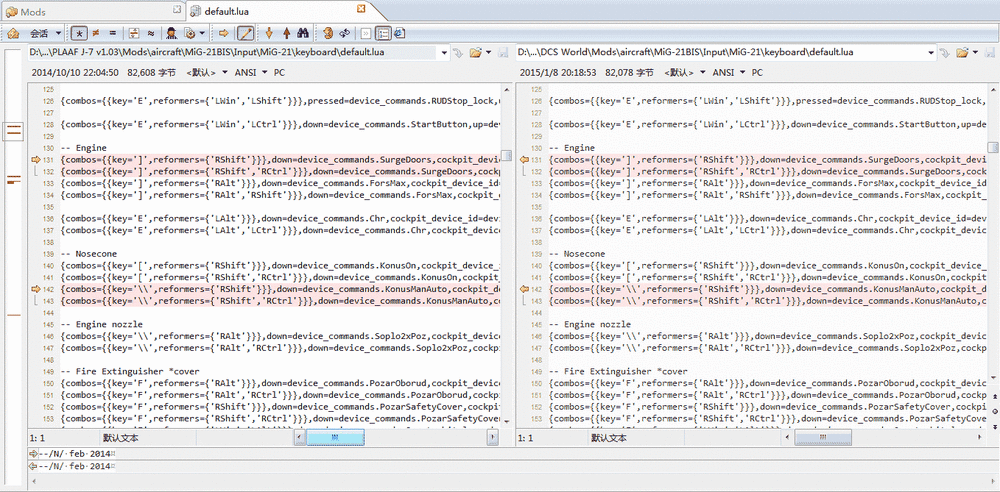Reload the compared files
The height and width of the screenshot is (492, 1000).
[345, 33]
